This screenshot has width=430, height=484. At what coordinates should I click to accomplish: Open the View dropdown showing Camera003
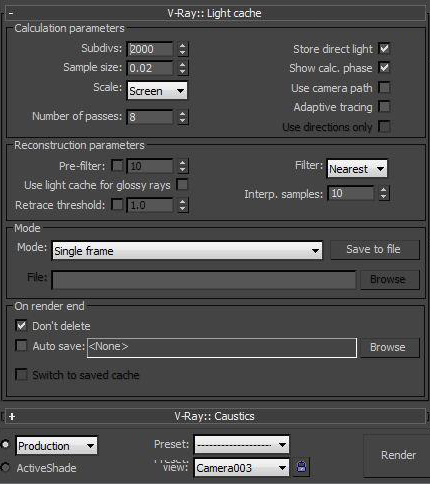pyautogui.click(x=242, y=468)
